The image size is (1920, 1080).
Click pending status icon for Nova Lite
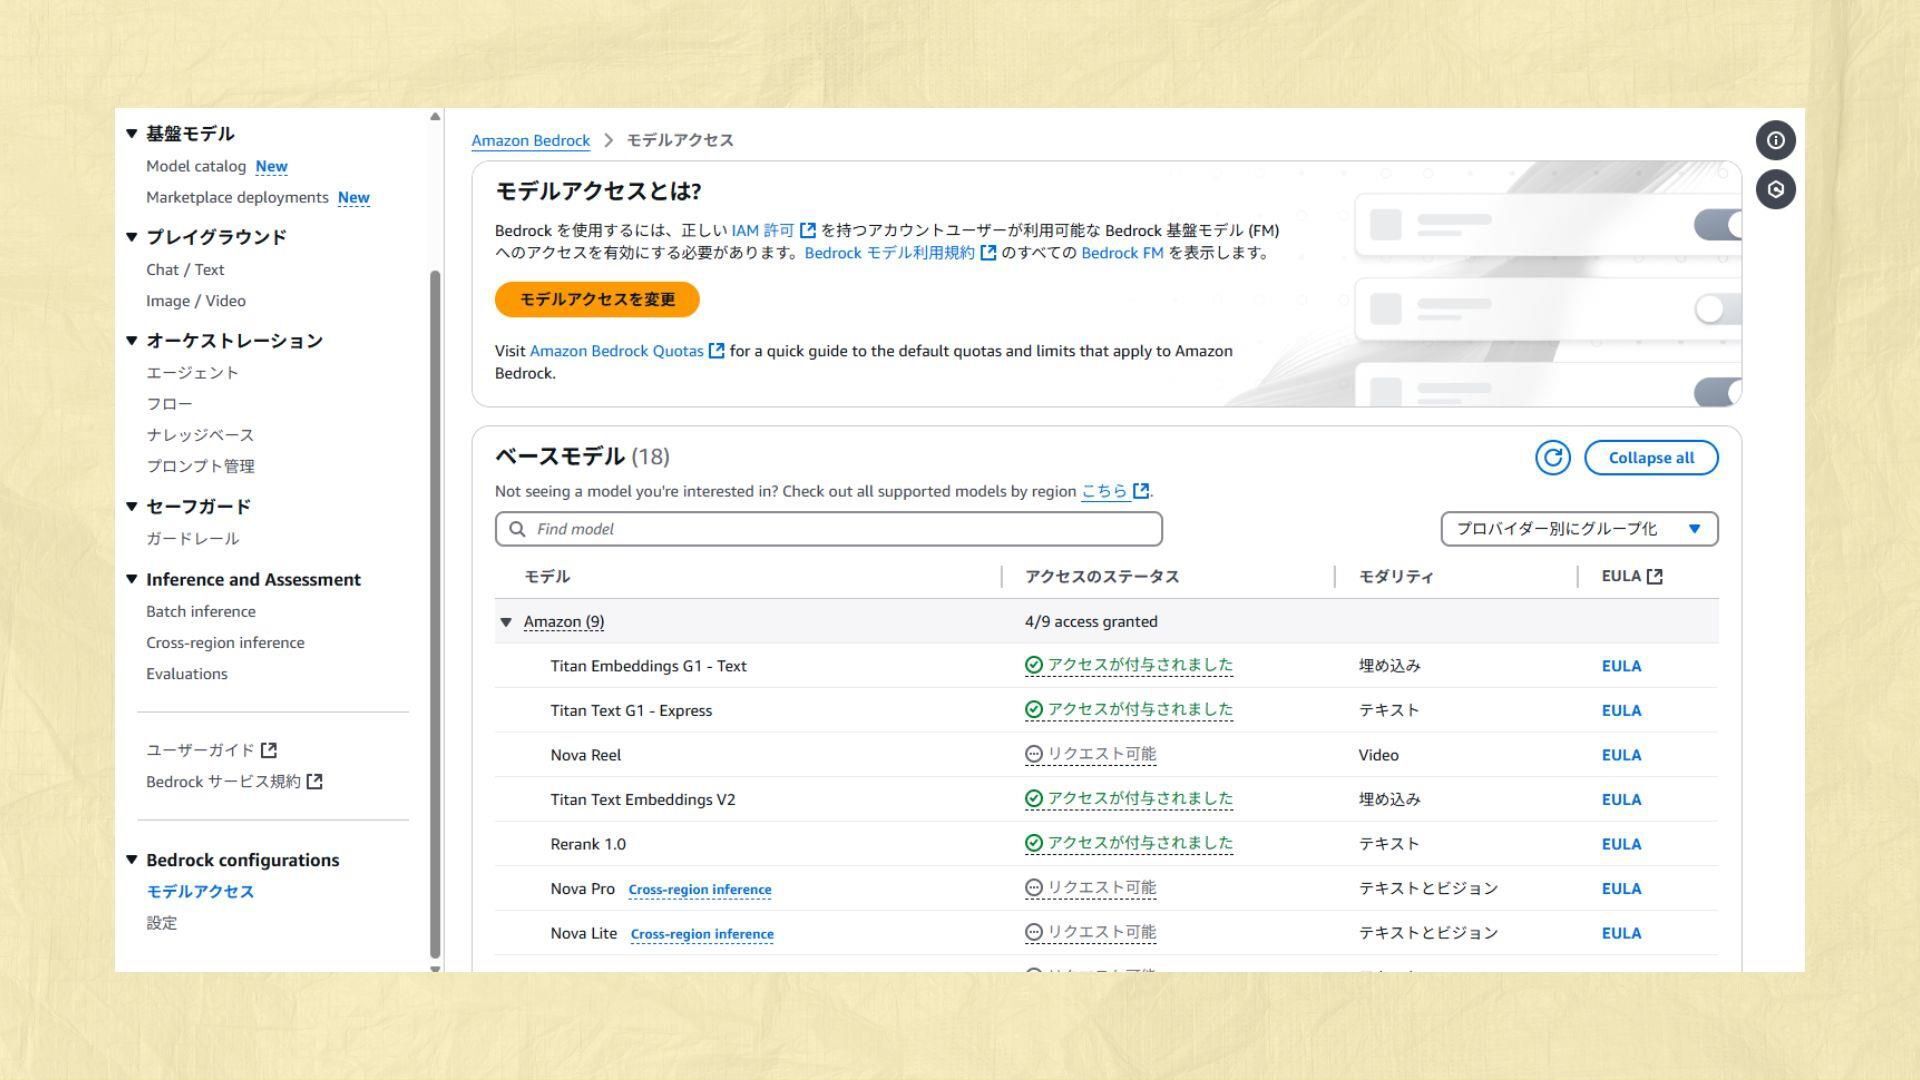[x=1034, y=933]
